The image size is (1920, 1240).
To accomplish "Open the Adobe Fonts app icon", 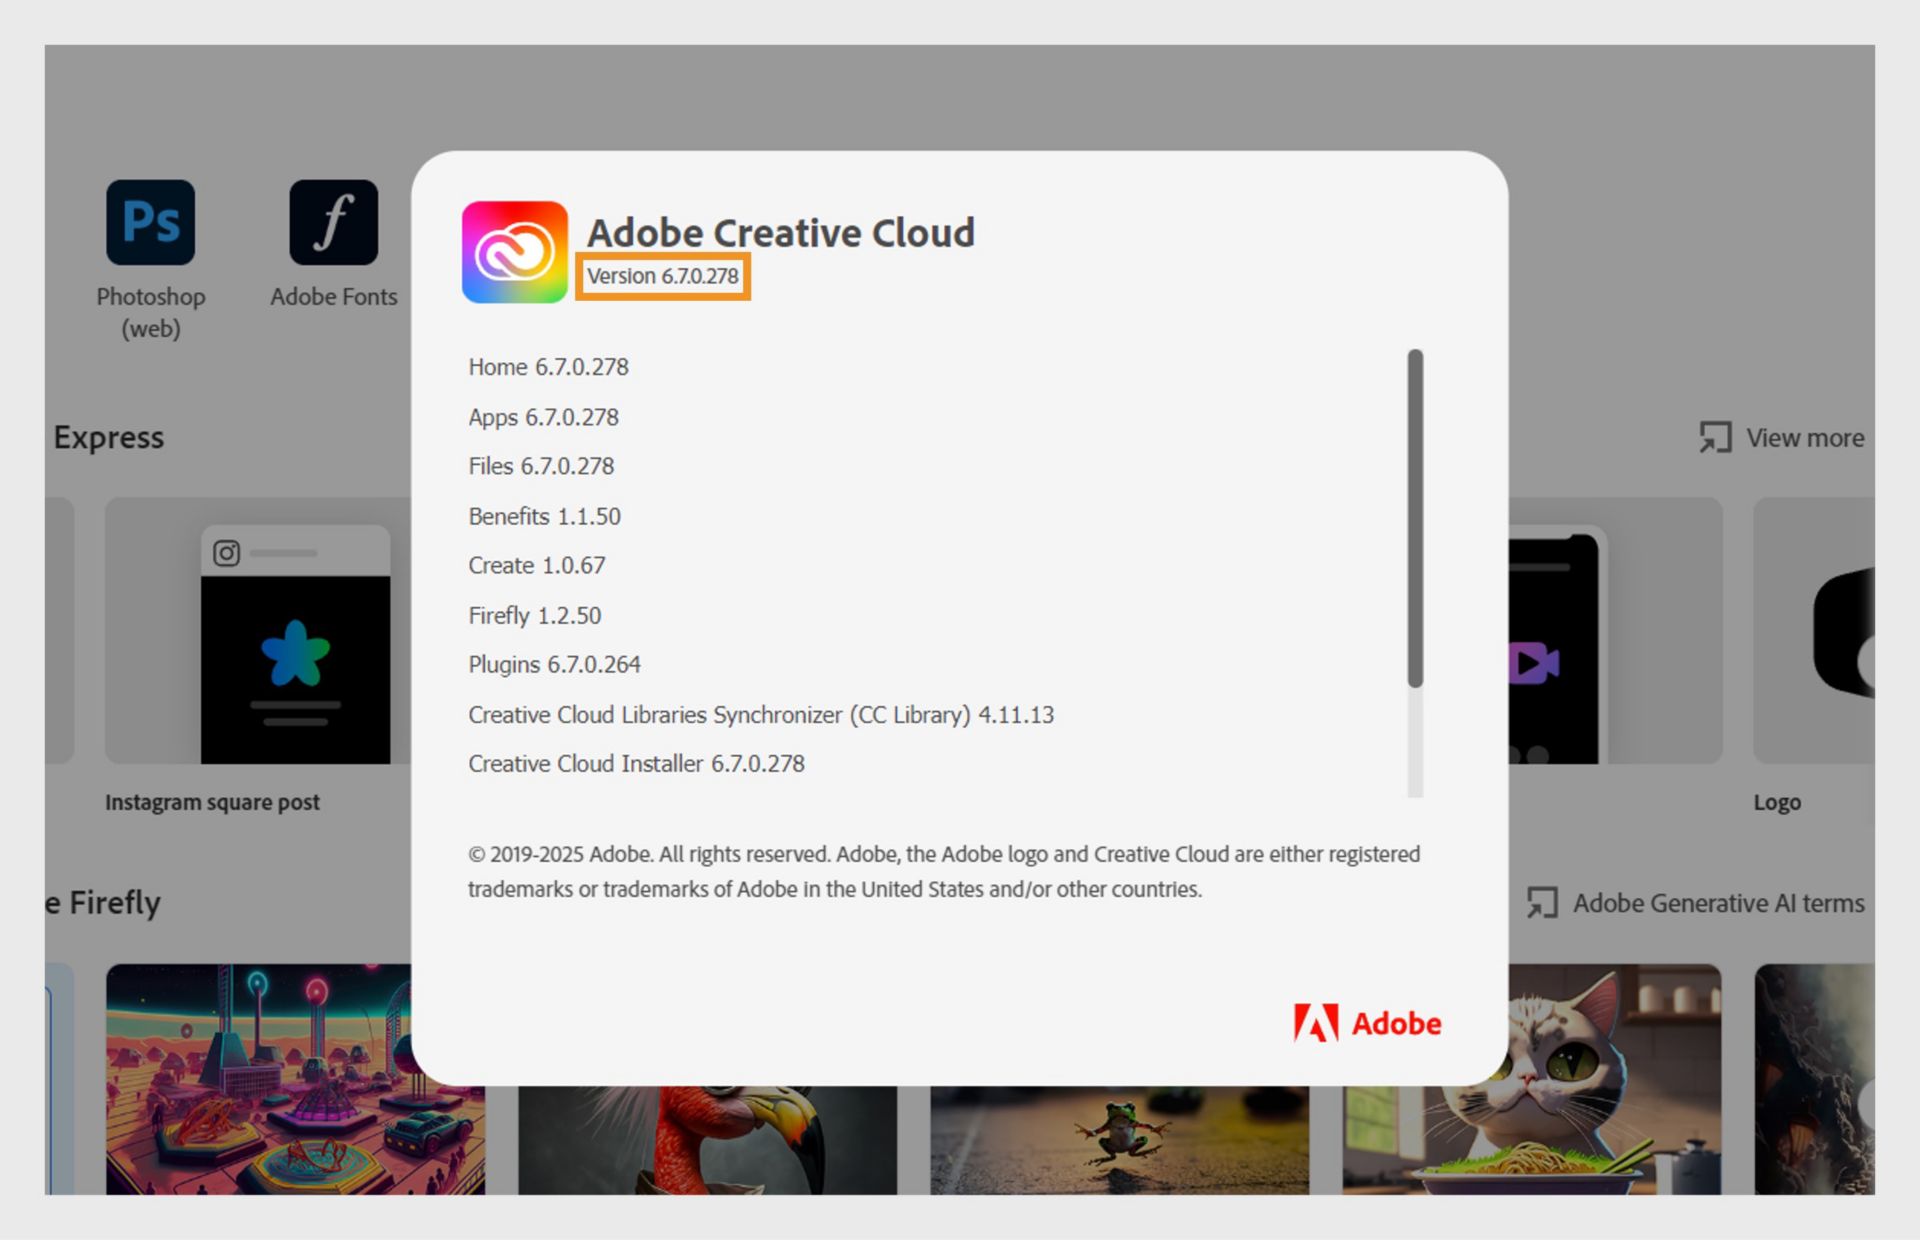I will tap(333, 221).
